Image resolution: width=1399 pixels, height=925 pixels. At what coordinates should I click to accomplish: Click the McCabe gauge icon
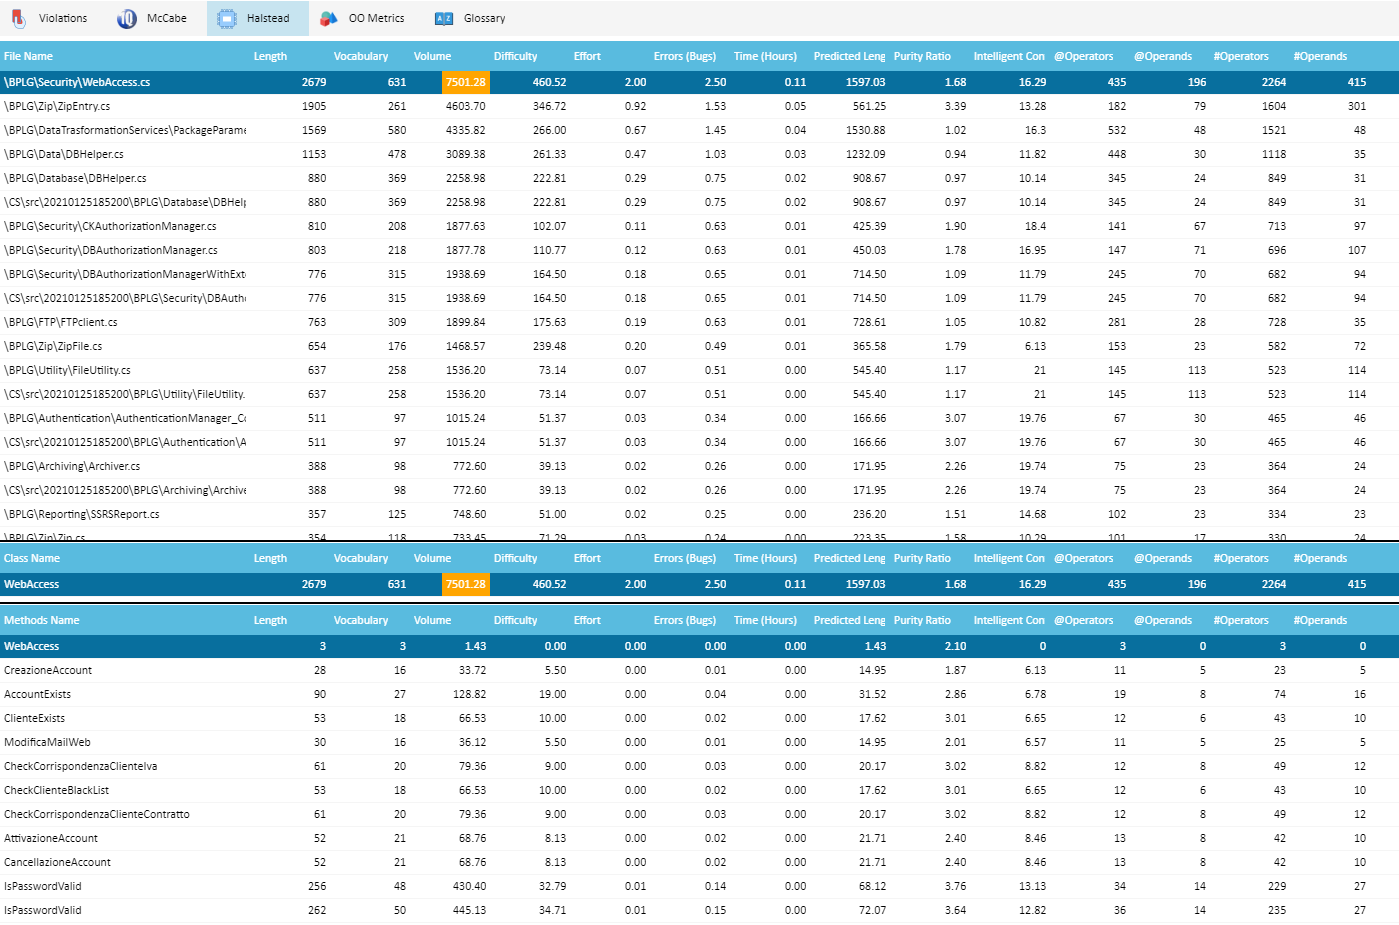[x=127, y=18]
